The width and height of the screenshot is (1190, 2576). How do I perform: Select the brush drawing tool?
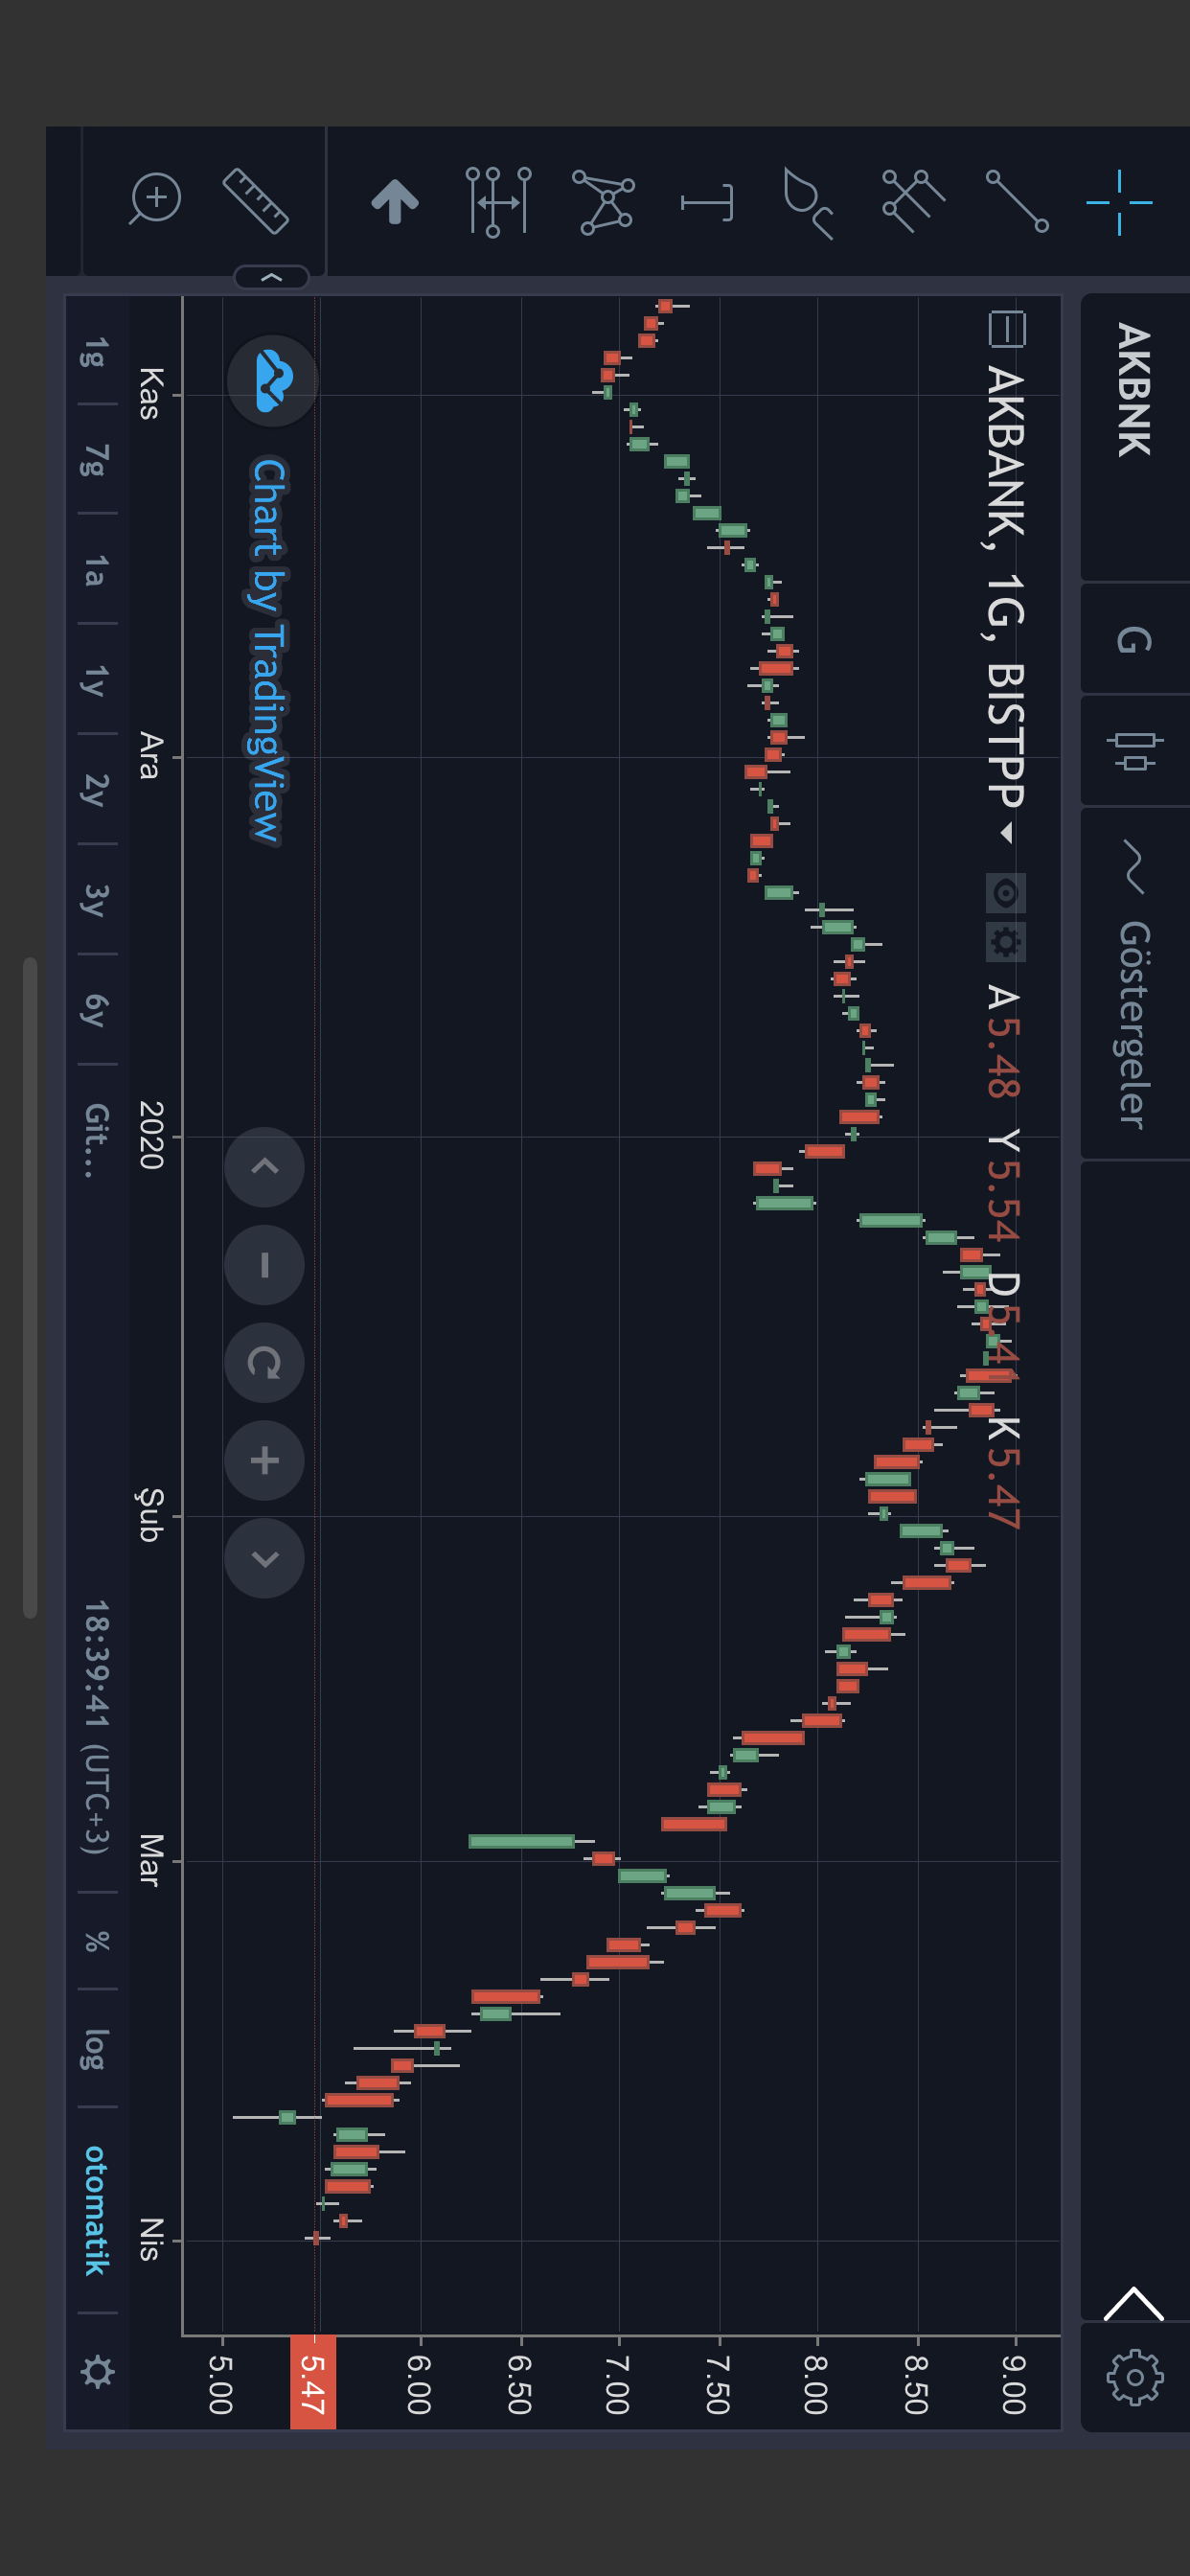click(808, 203)
